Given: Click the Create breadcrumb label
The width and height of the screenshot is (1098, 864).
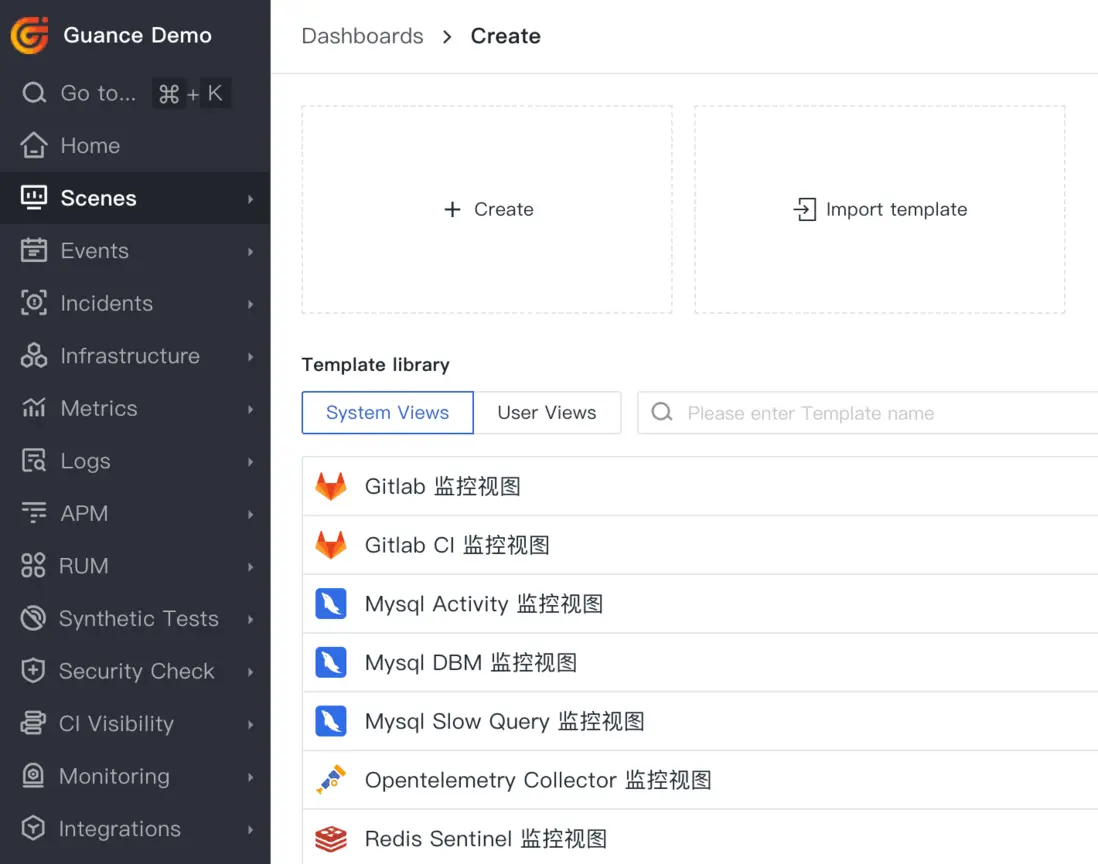Looking at the screenshot, I should click(x=506, y=36).
